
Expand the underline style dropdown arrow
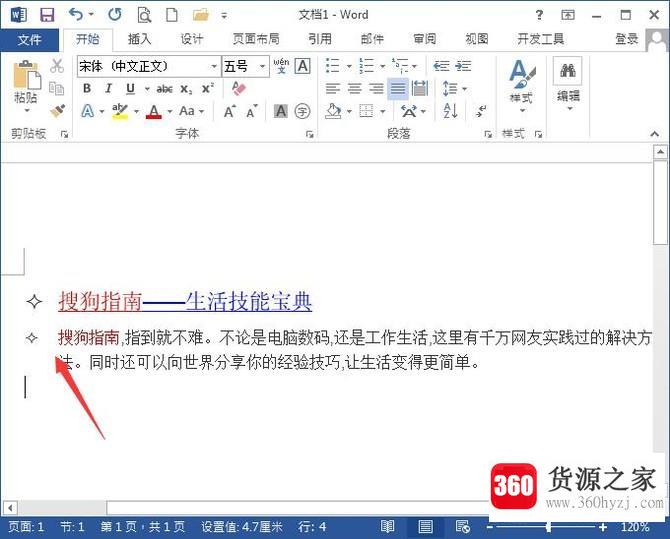(x=147, y=89)
